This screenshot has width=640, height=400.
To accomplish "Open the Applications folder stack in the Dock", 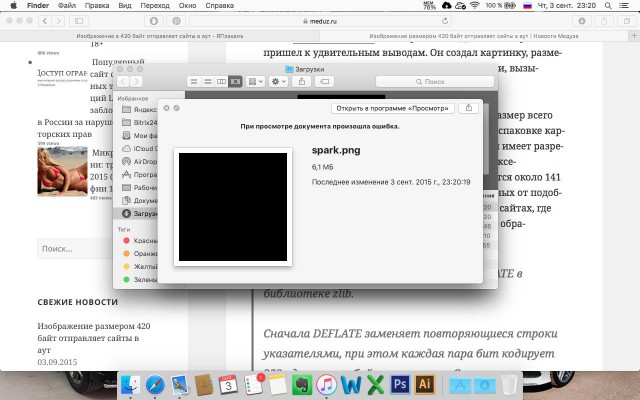I will [460, 385].
